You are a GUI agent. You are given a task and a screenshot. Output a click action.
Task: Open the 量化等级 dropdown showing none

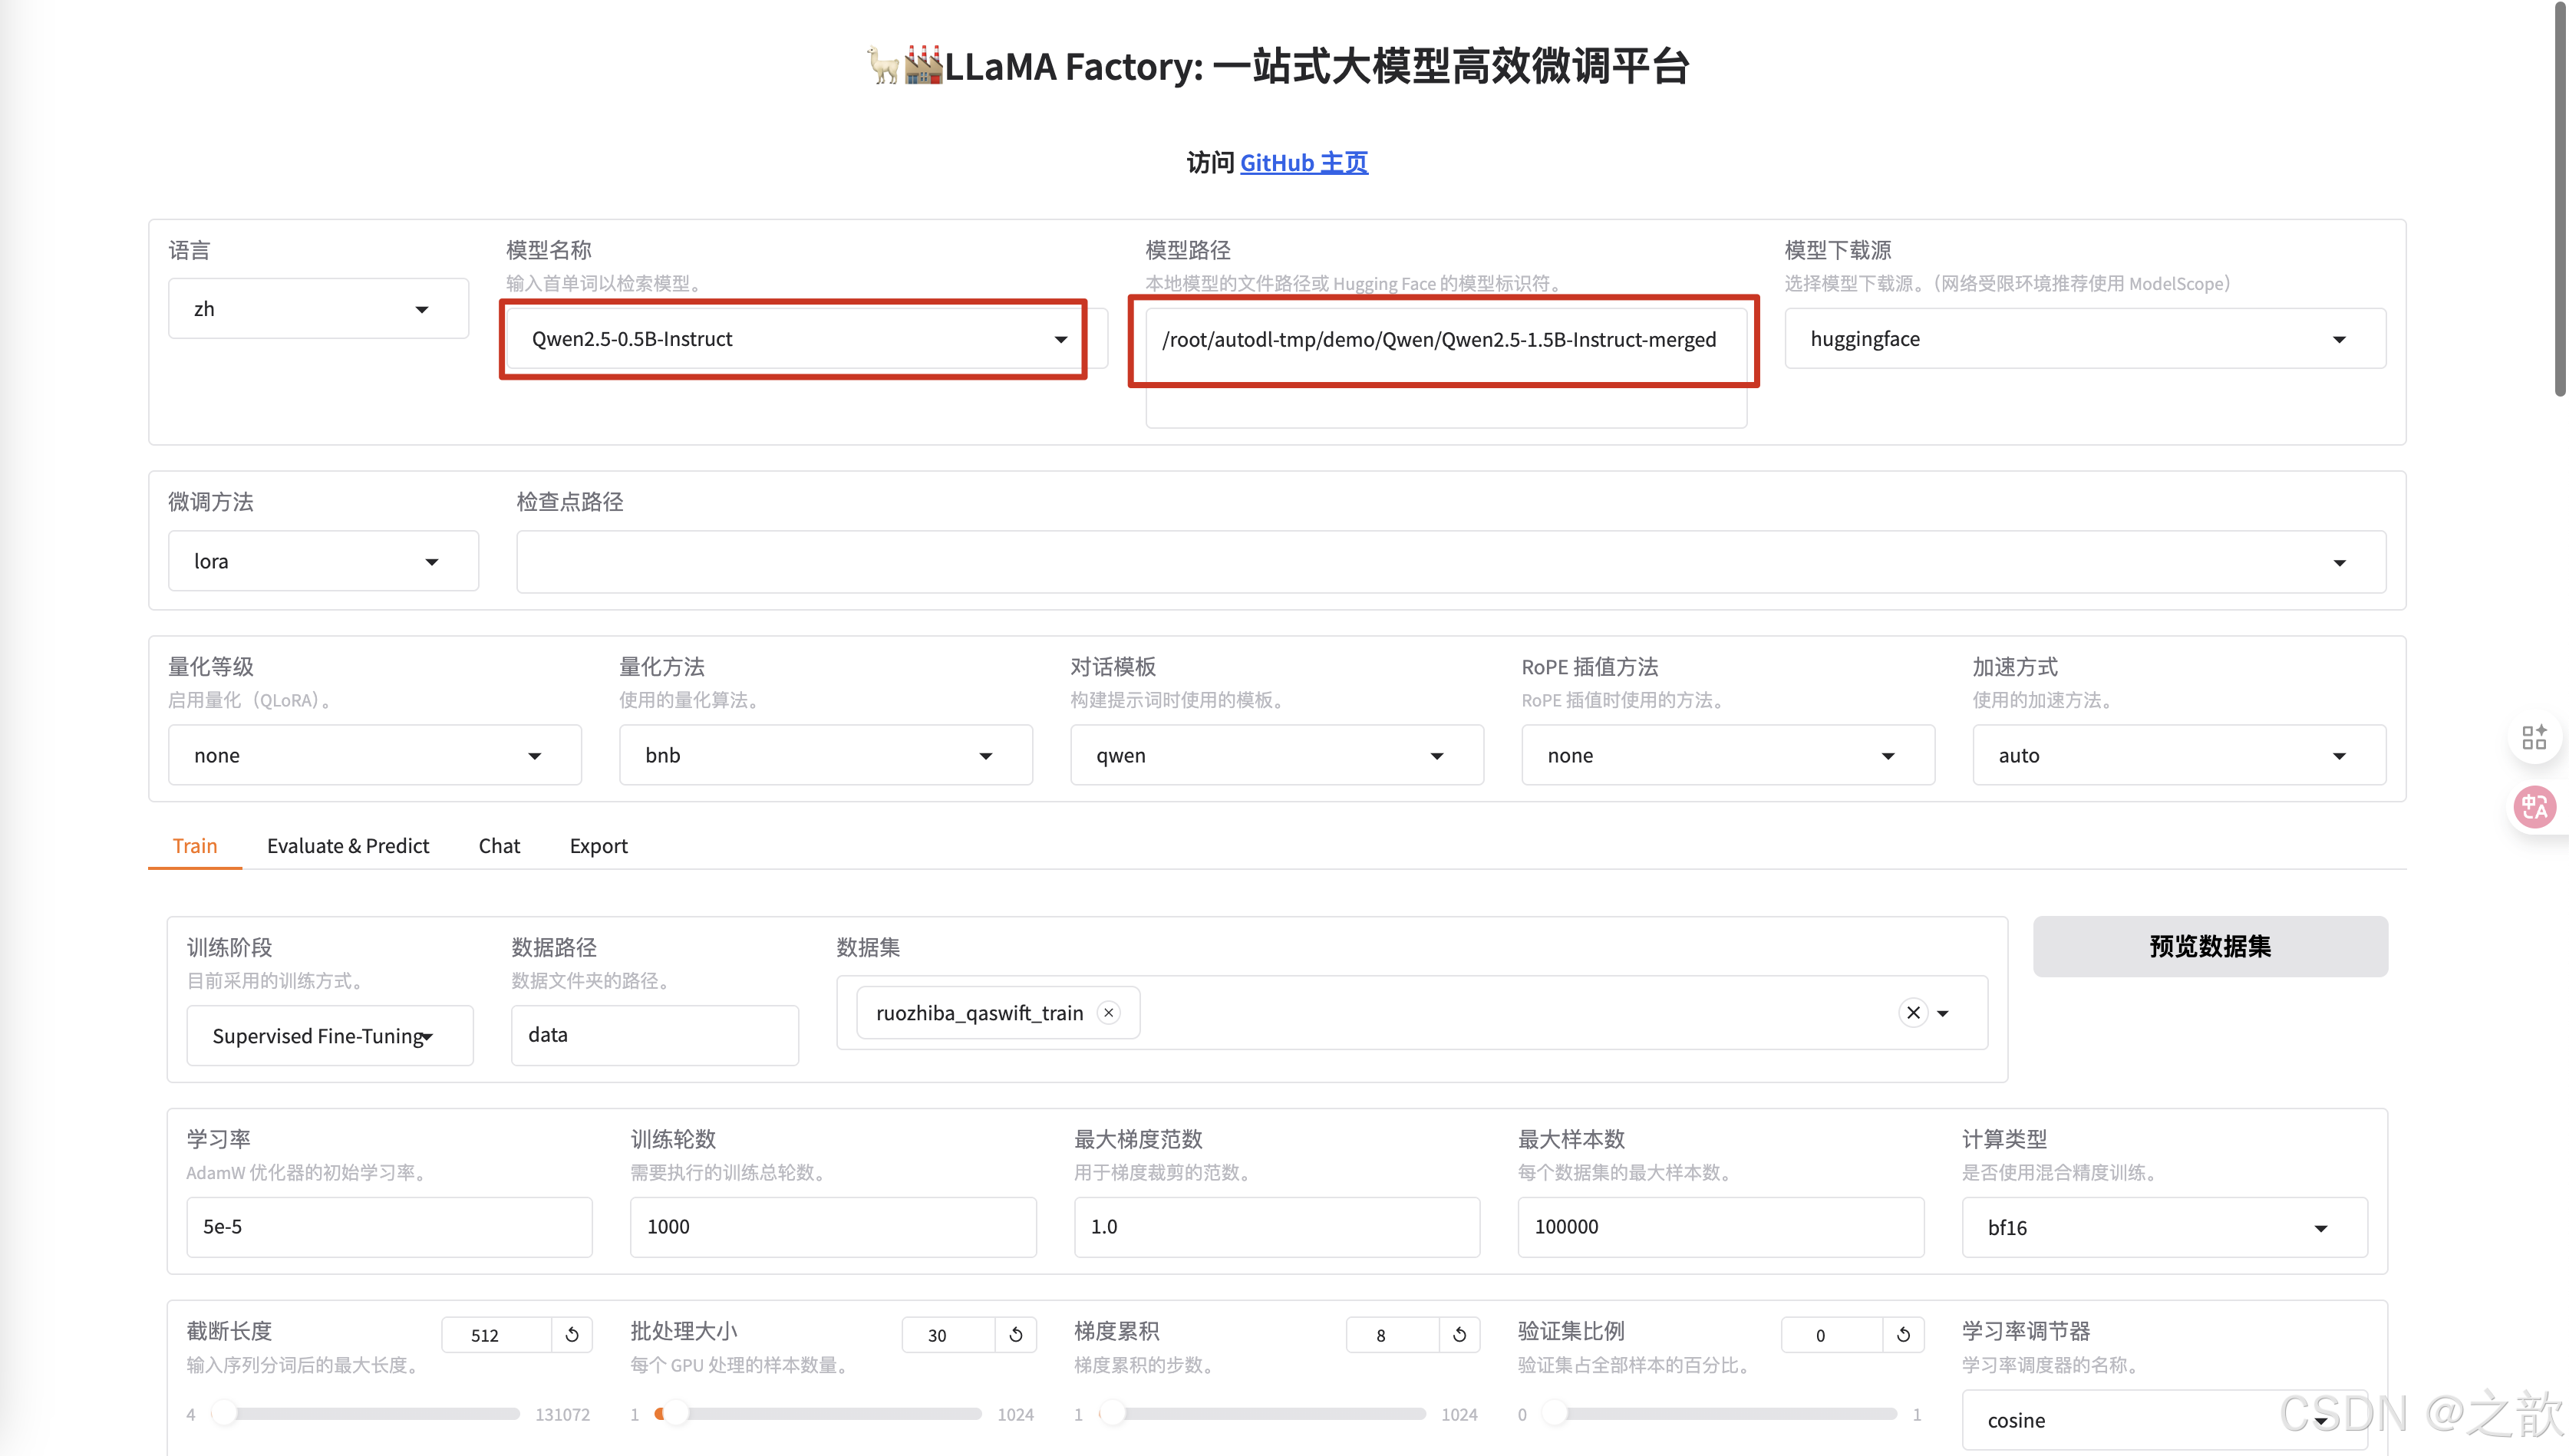(375, 755)
